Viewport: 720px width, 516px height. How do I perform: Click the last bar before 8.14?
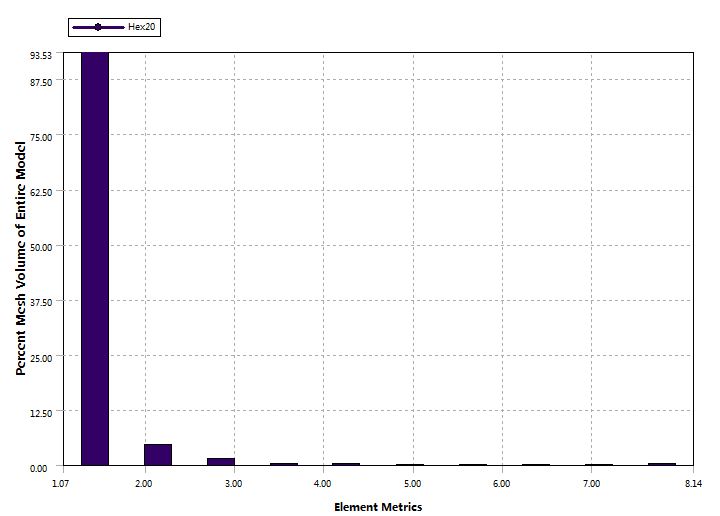click(661, 464)
